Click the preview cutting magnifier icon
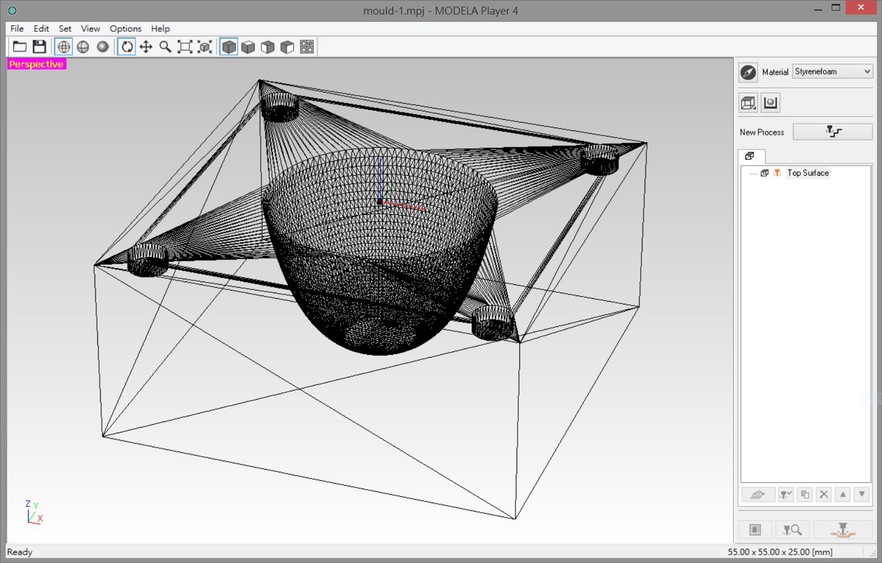The height and width of the screenshot is (563, 882). click(x=792, y=530)
